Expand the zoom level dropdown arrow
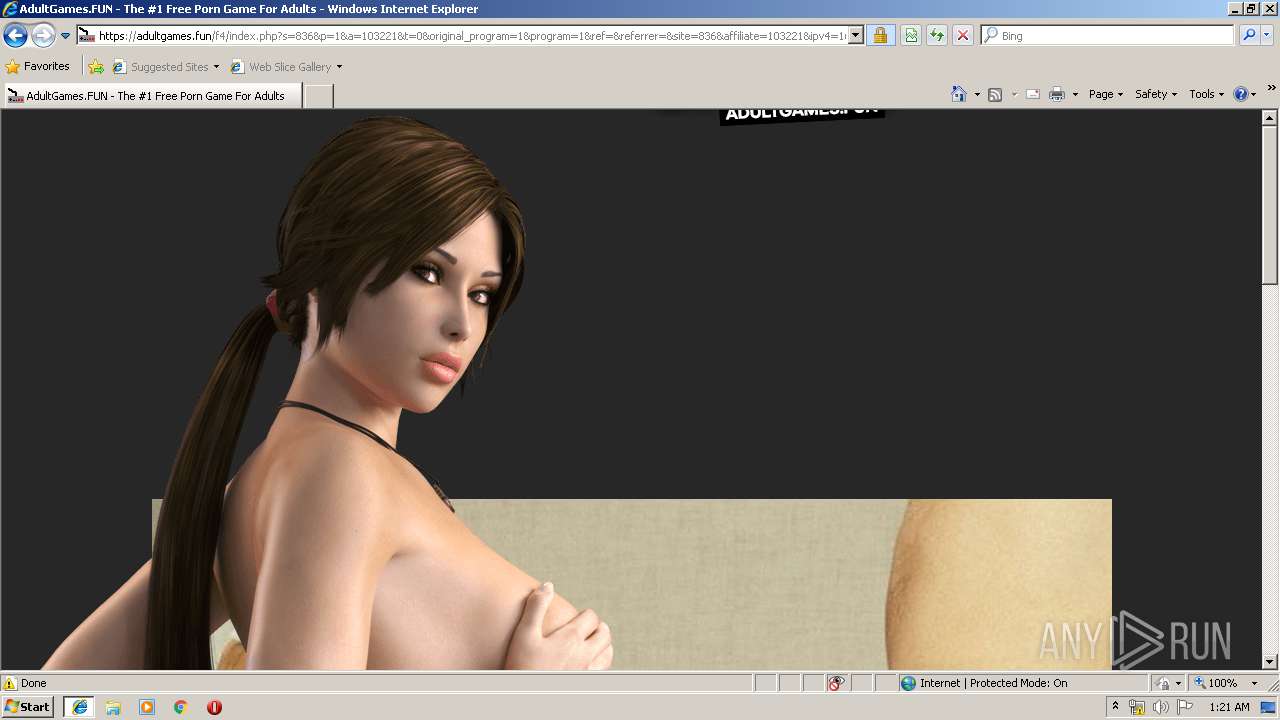 click(x=1254, y=683)
